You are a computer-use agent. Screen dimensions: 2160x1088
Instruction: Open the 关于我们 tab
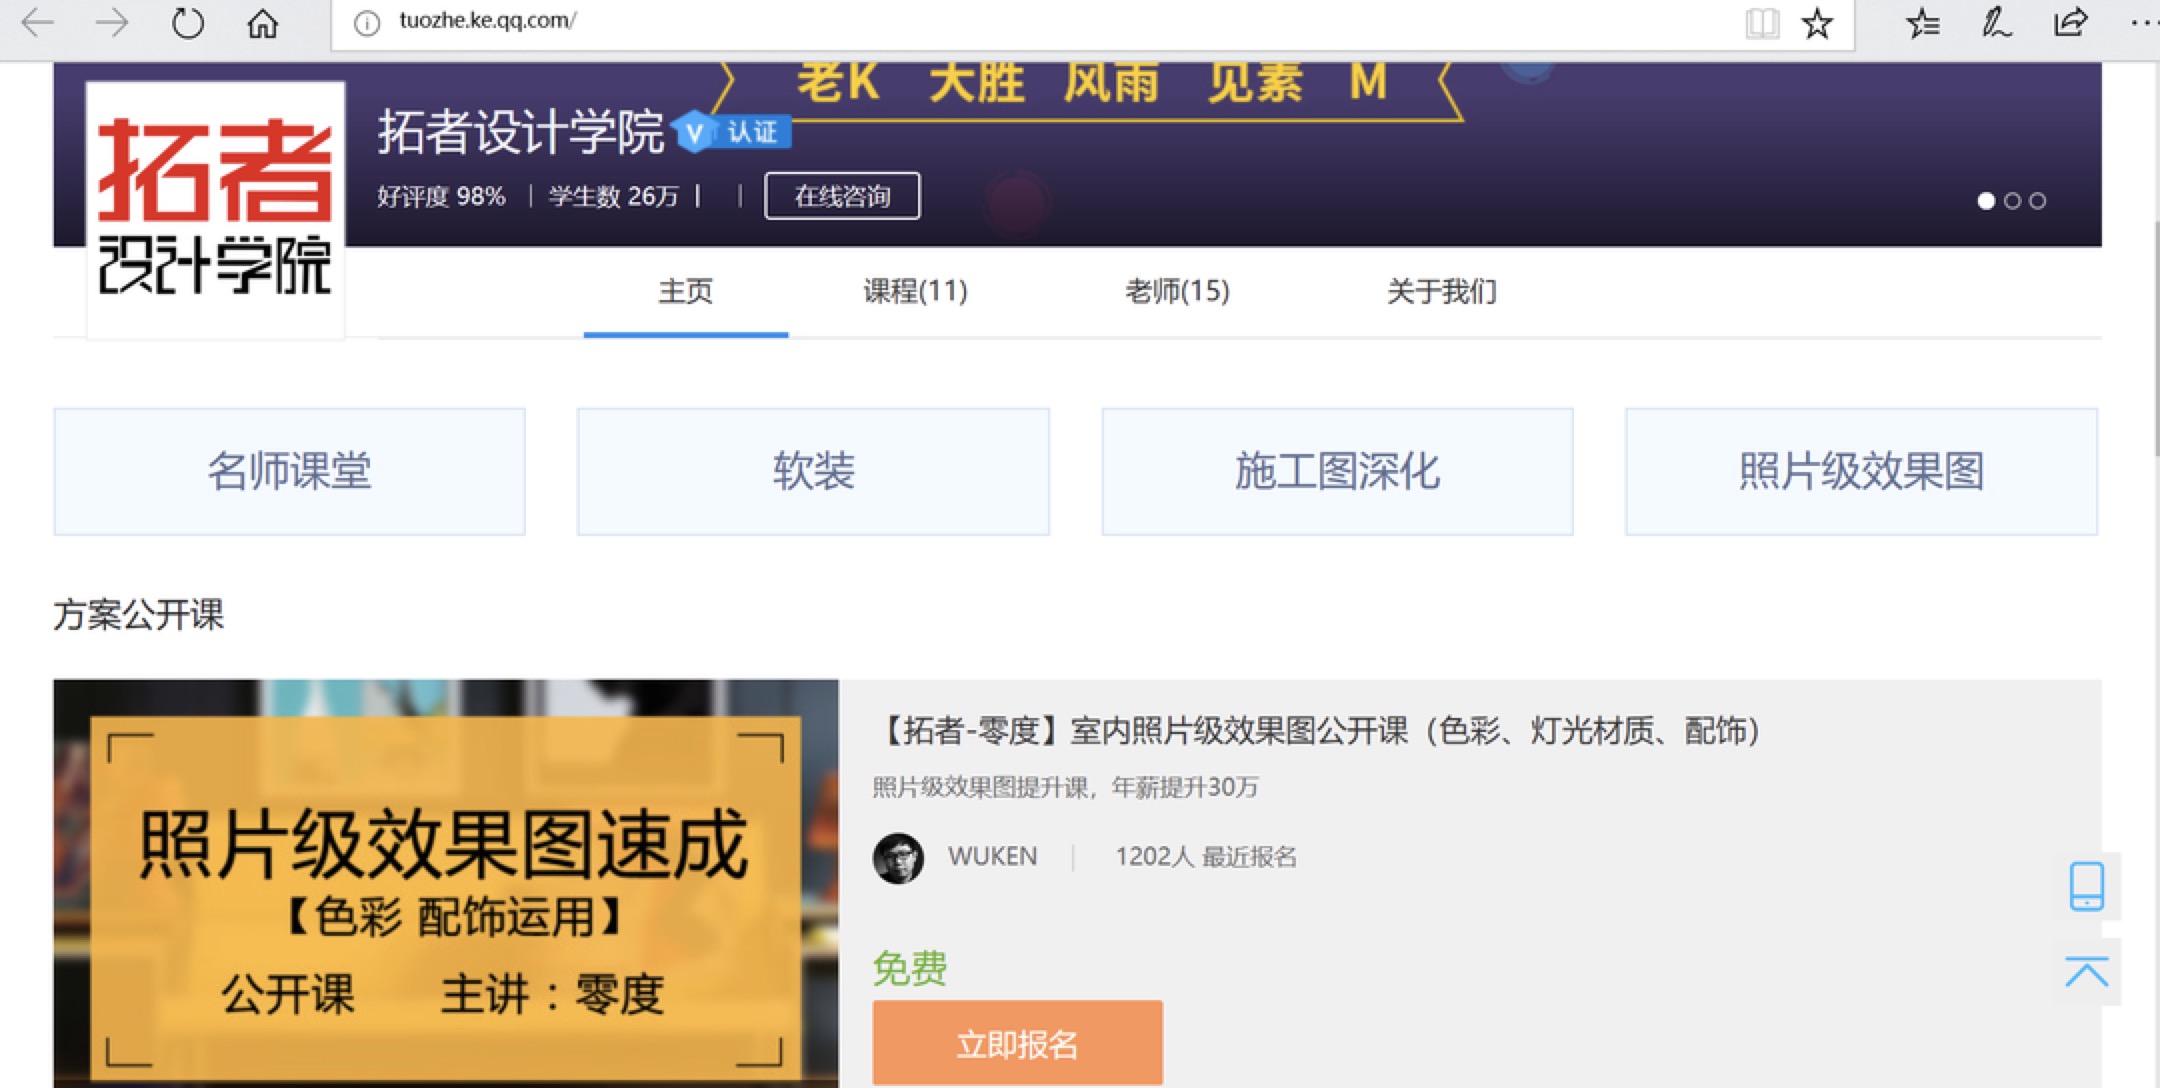[x=1441, y=291]
